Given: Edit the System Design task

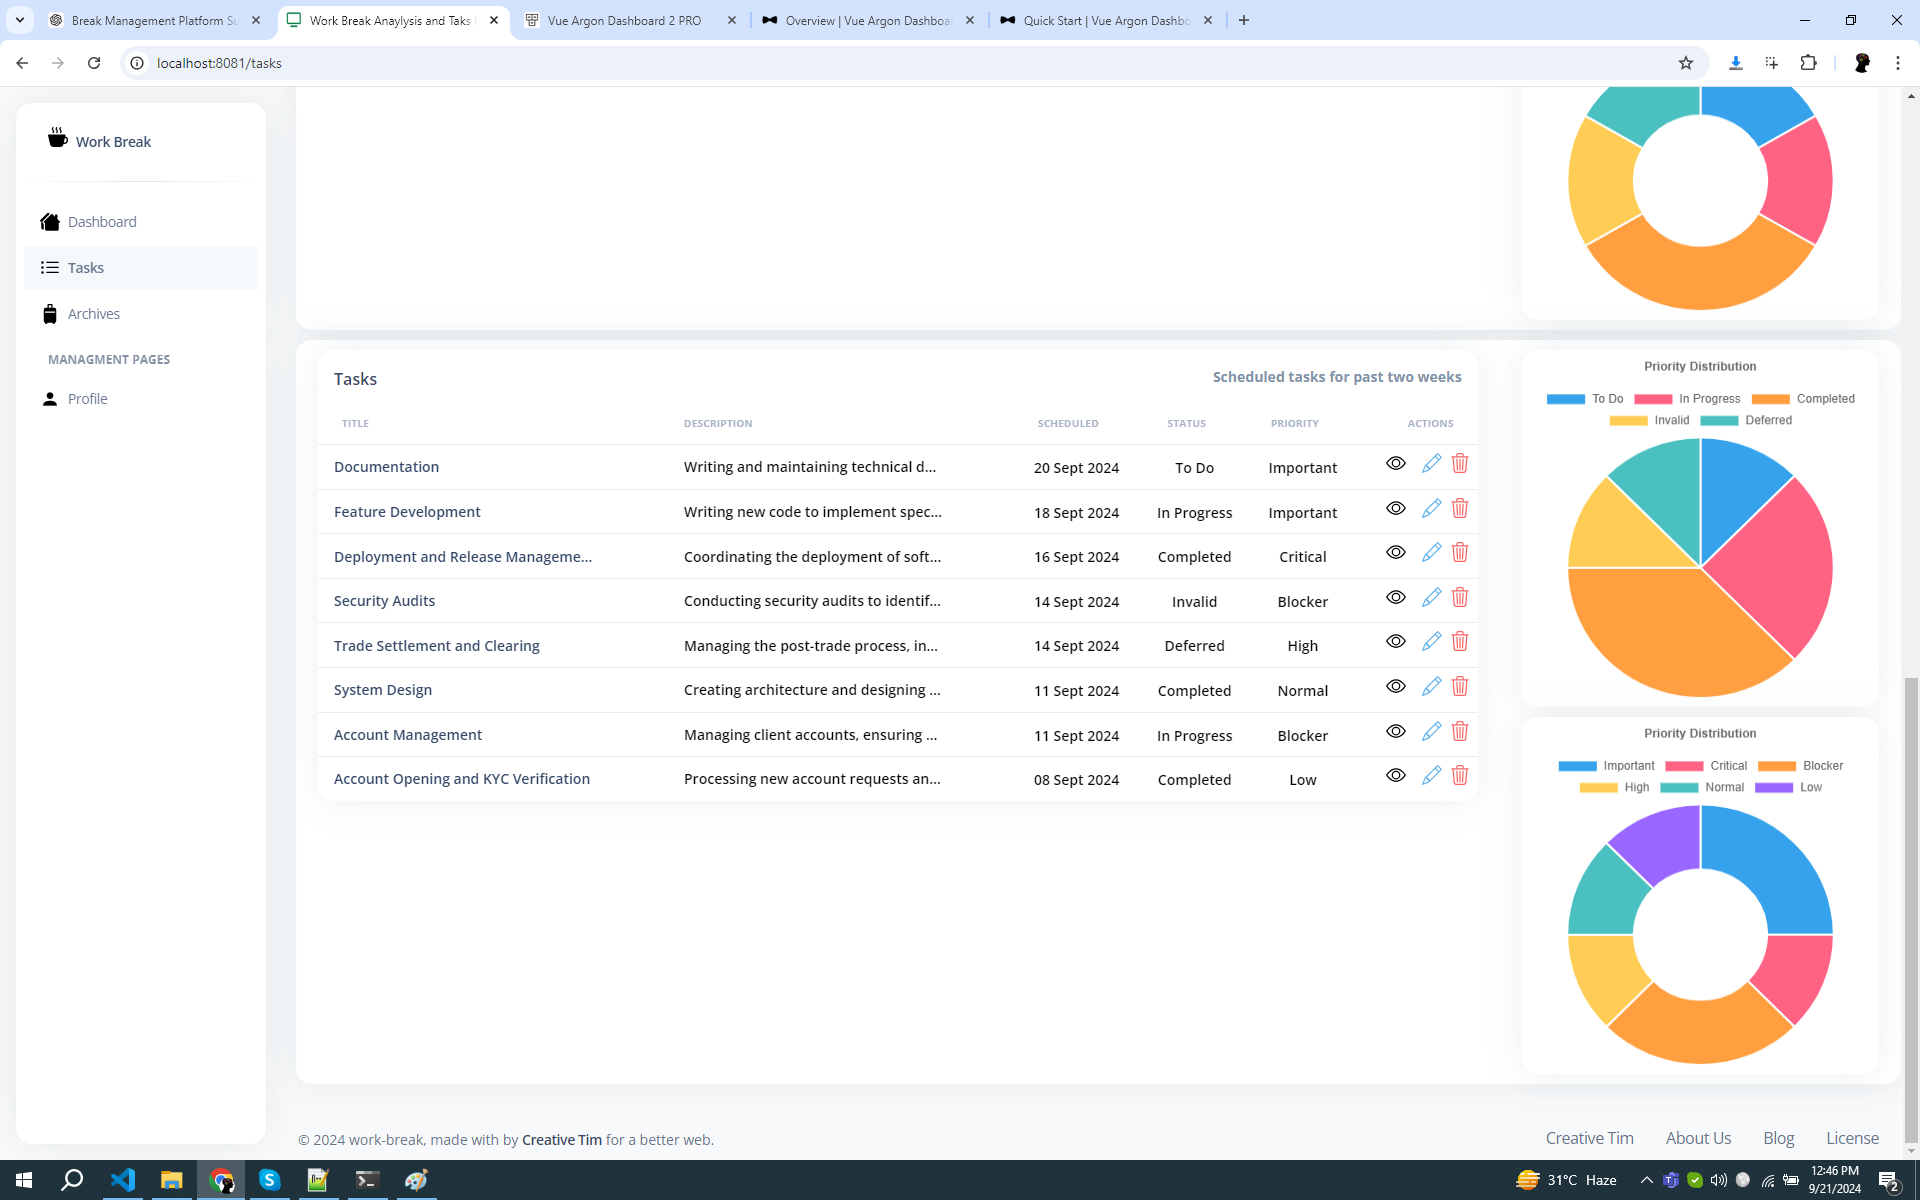Looking at the screenshot, I should click(1431, 687).
